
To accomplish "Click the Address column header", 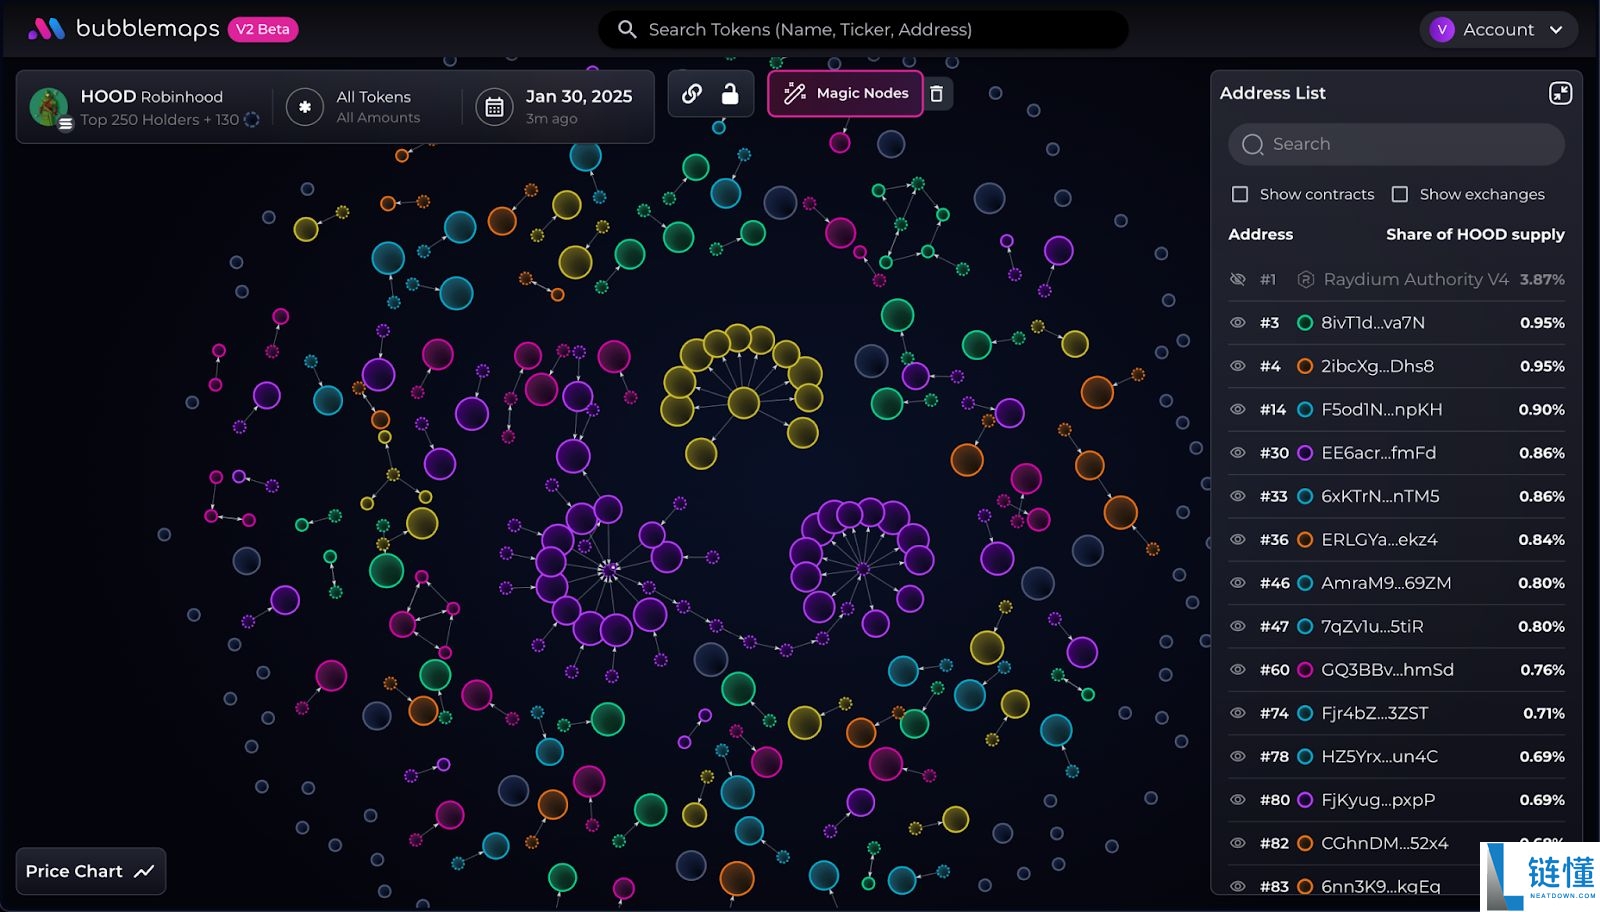I will click(1260, 234).
